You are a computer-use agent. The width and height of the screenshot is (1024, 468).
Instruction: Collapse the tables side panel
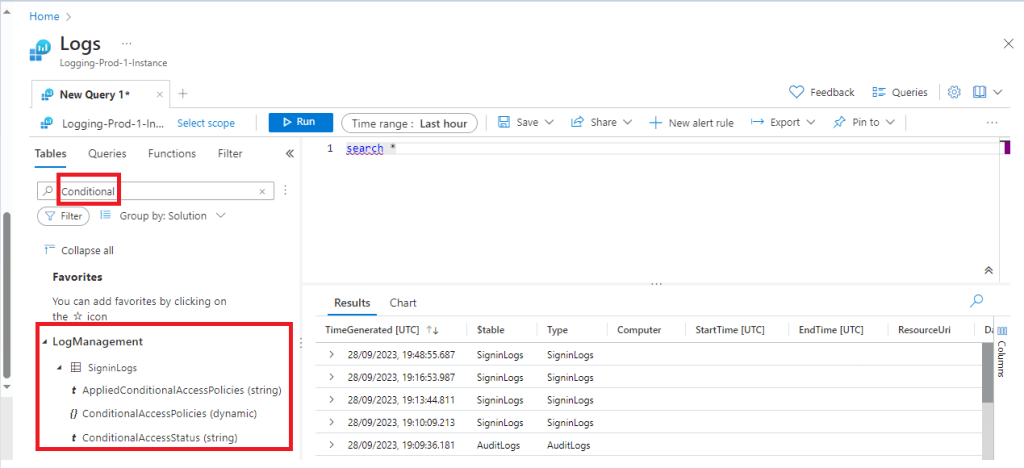point(290,154)
